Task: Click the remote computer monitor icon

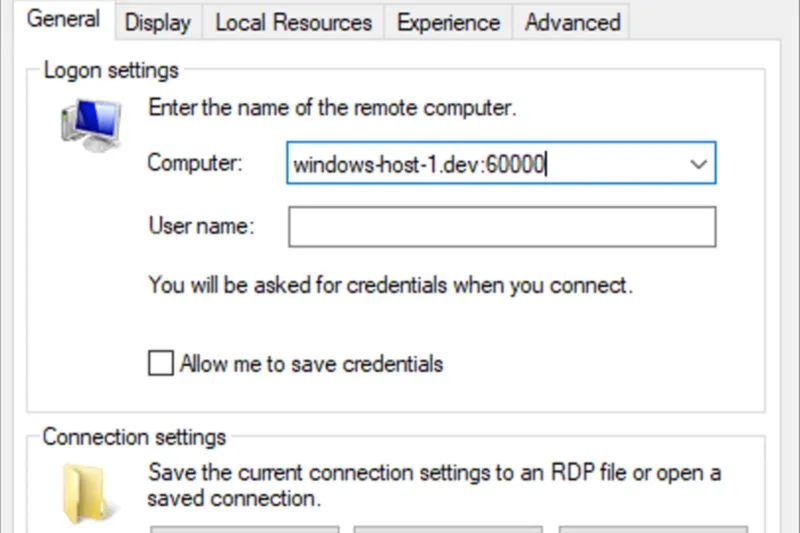Action: point(89,126)
